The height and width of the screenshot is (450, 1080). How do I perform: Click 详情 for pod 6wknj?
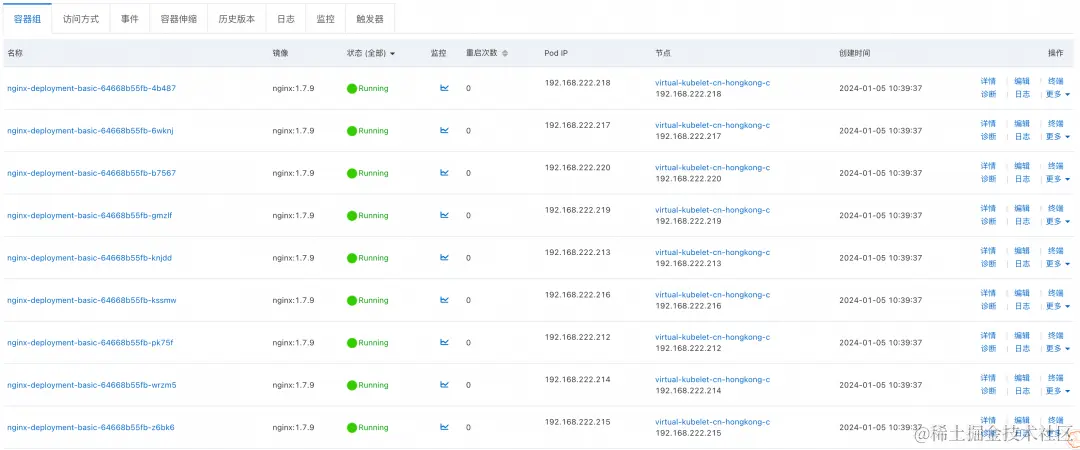coord(988,123)
